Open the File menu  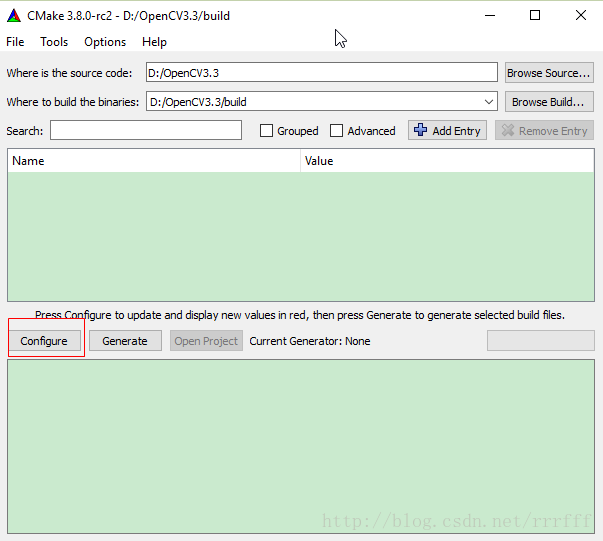[x=15, y=42]
